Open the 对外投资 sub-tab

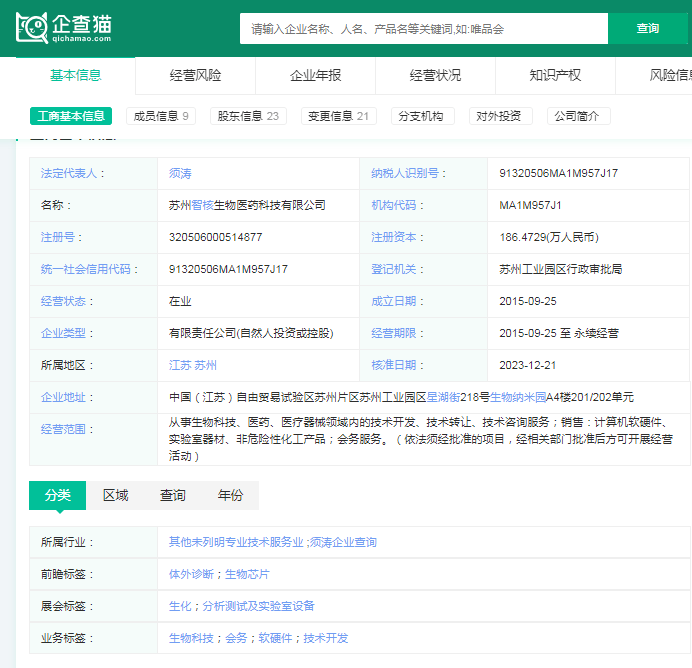tap(499, 116)
